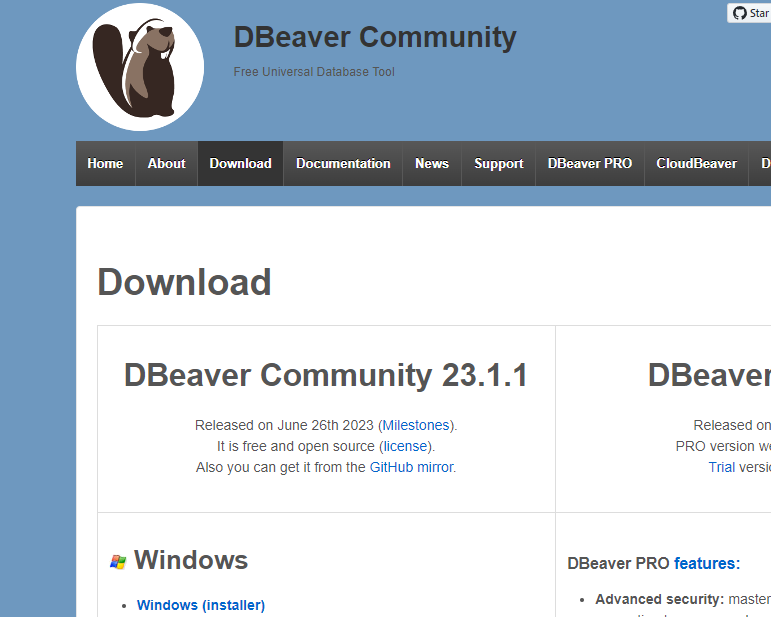
Task: Open the Support menu item
Action: [x=499, y=163]
